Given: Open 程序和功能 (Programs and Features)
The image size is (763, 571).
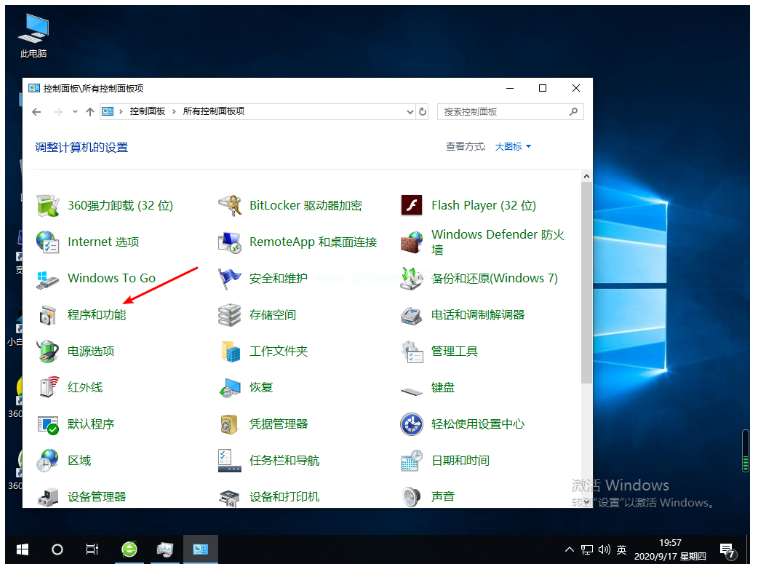Looking at the screenshot, I should point(96,315).
